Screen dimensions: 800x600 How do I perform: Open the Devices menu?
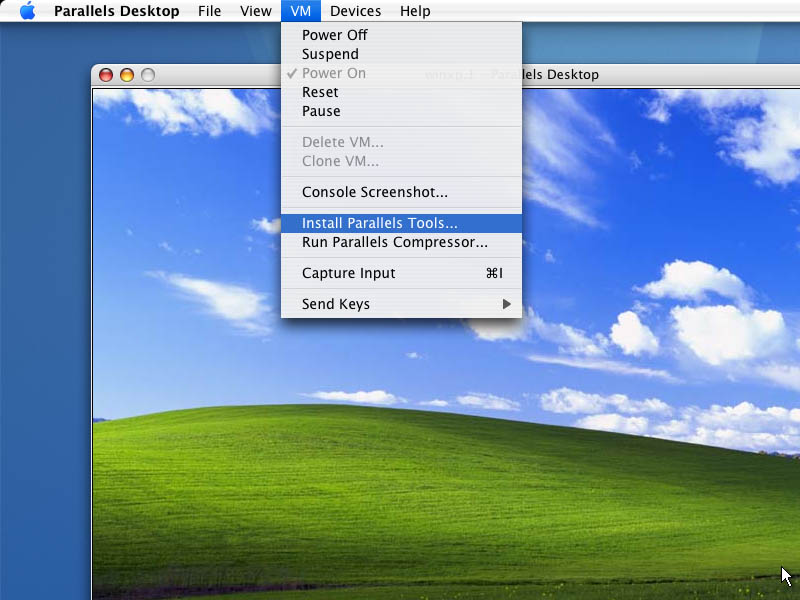[x=355, y=11]
